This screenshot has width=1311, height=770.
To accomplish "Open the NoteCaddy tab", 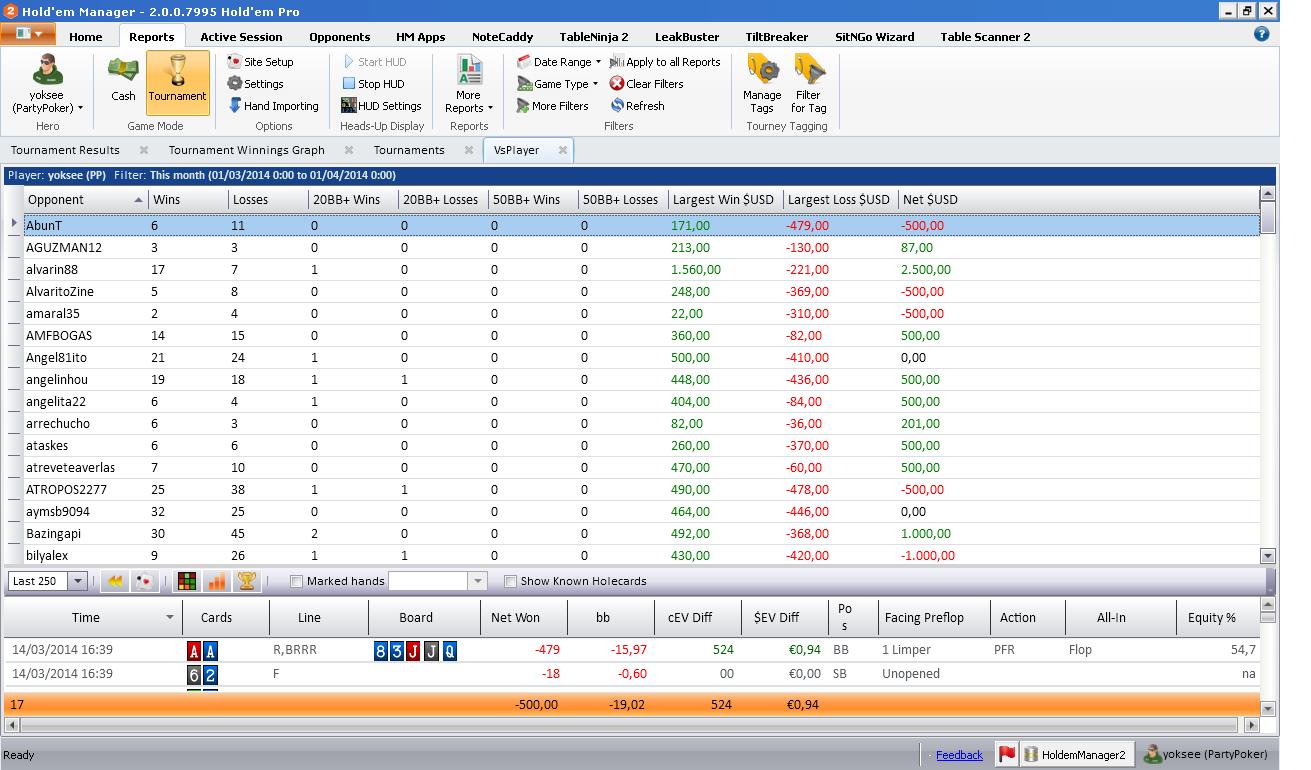I will [x=502, y=37].
